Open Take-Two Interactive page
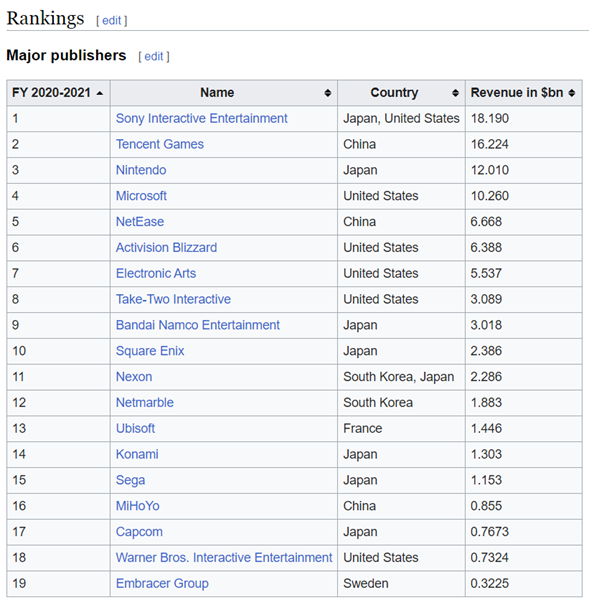589x600 pixels. pyautogui.click(x=173, y=299)
